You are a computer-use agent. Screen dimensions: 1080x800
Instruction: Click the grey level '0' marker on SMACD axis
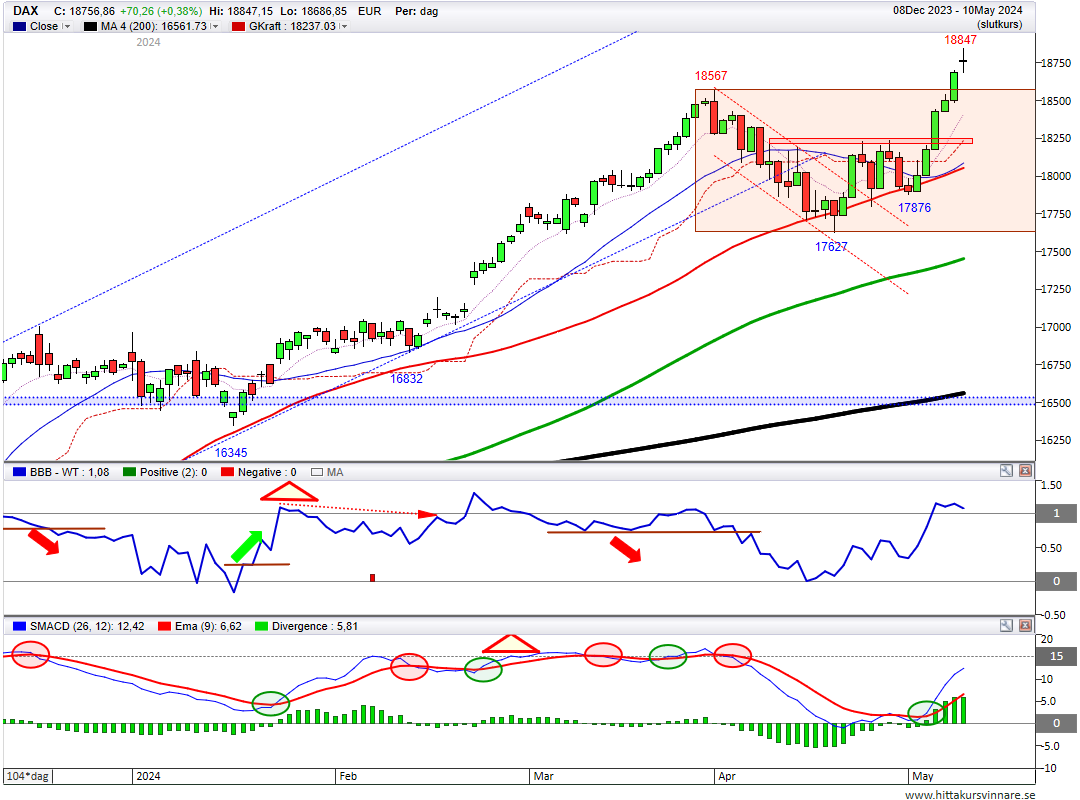click(1057, 723)
